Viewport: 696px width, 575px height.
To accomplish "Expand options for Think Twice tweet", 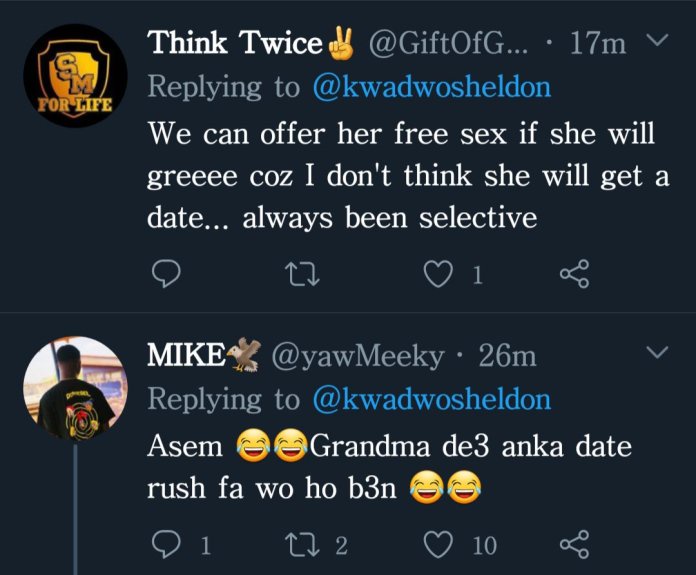I will pyautogui.click(x=657, y=42).
